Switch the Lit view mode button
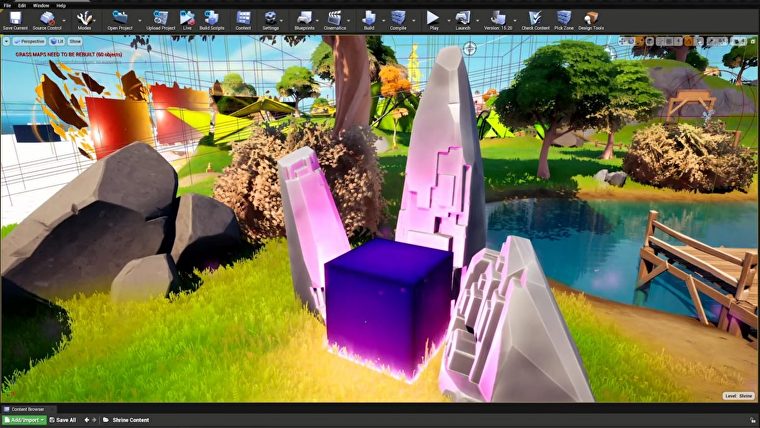The height and width of the screenshot is (428, 760). click(x=57, y=42)
